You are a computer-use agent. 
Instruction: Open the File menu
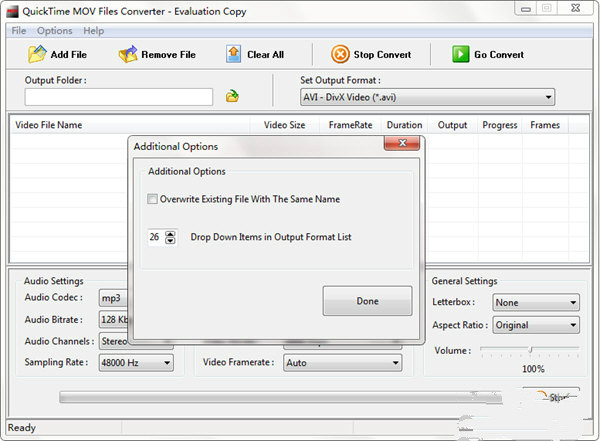[x=19, y=31]
